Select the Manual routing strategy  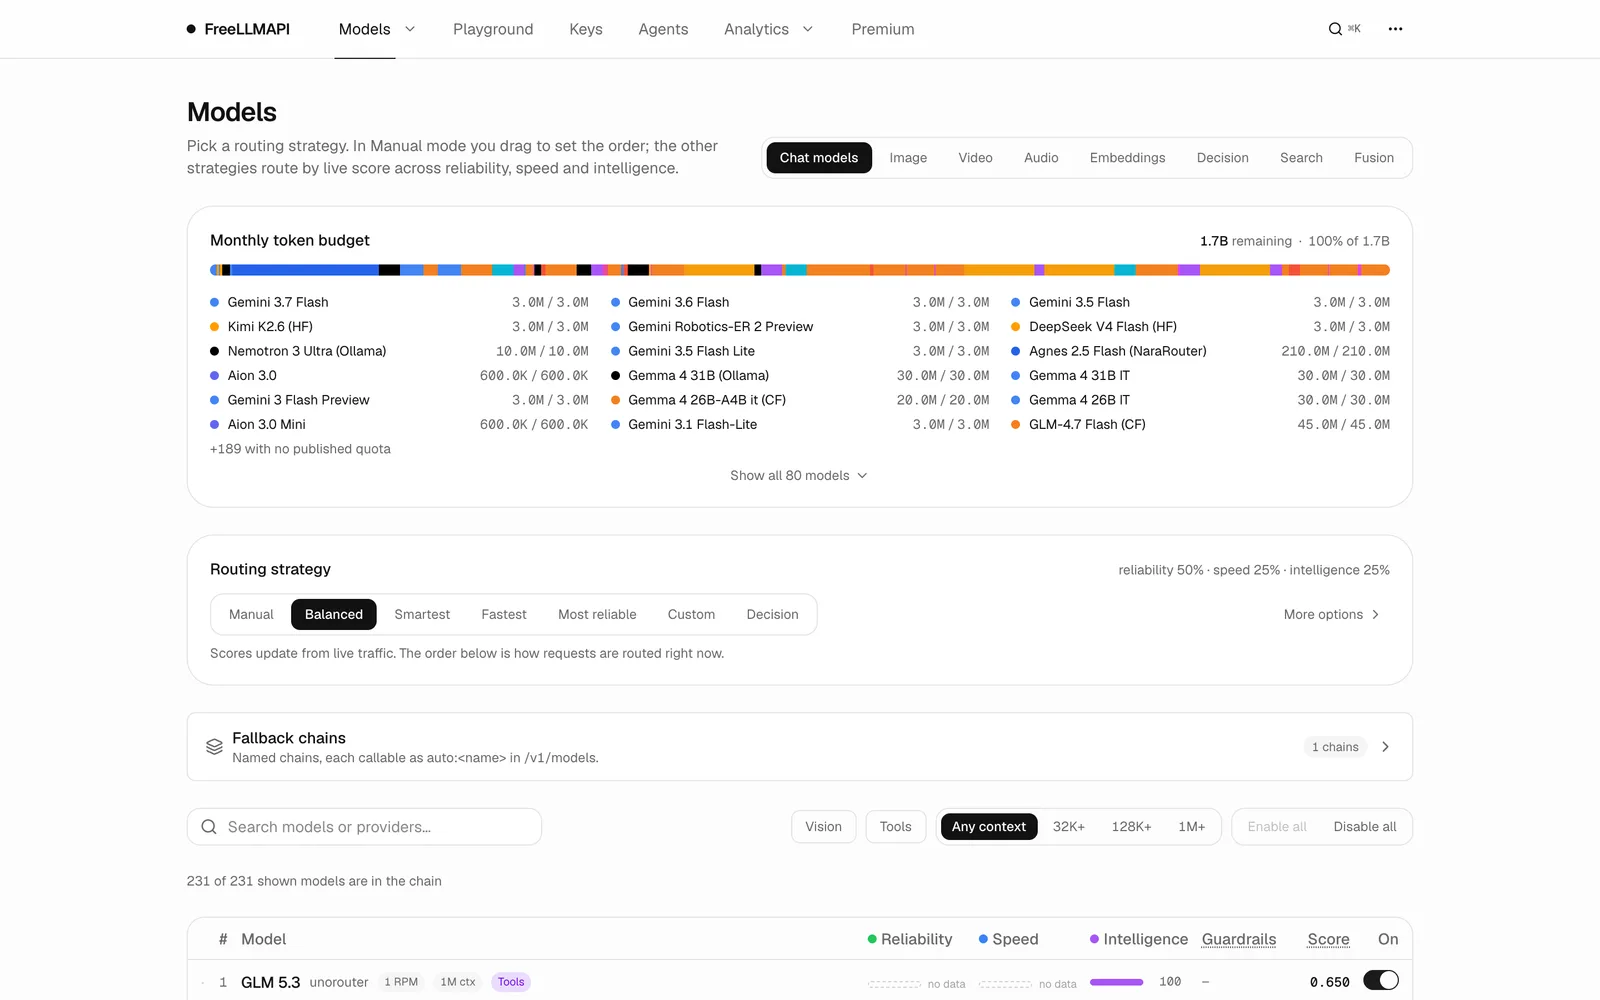tap(251, 614)
